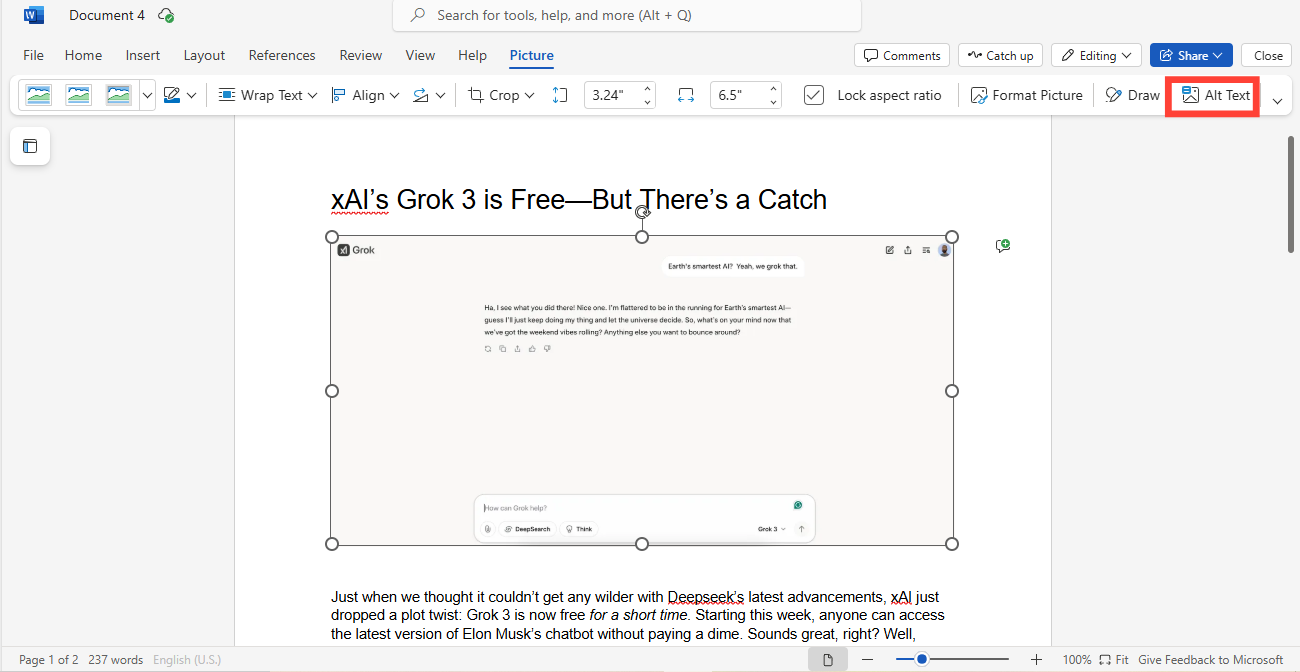Switch to the Layout tab
This screenshot has width=1300, height=672.
tap(205, 55)
